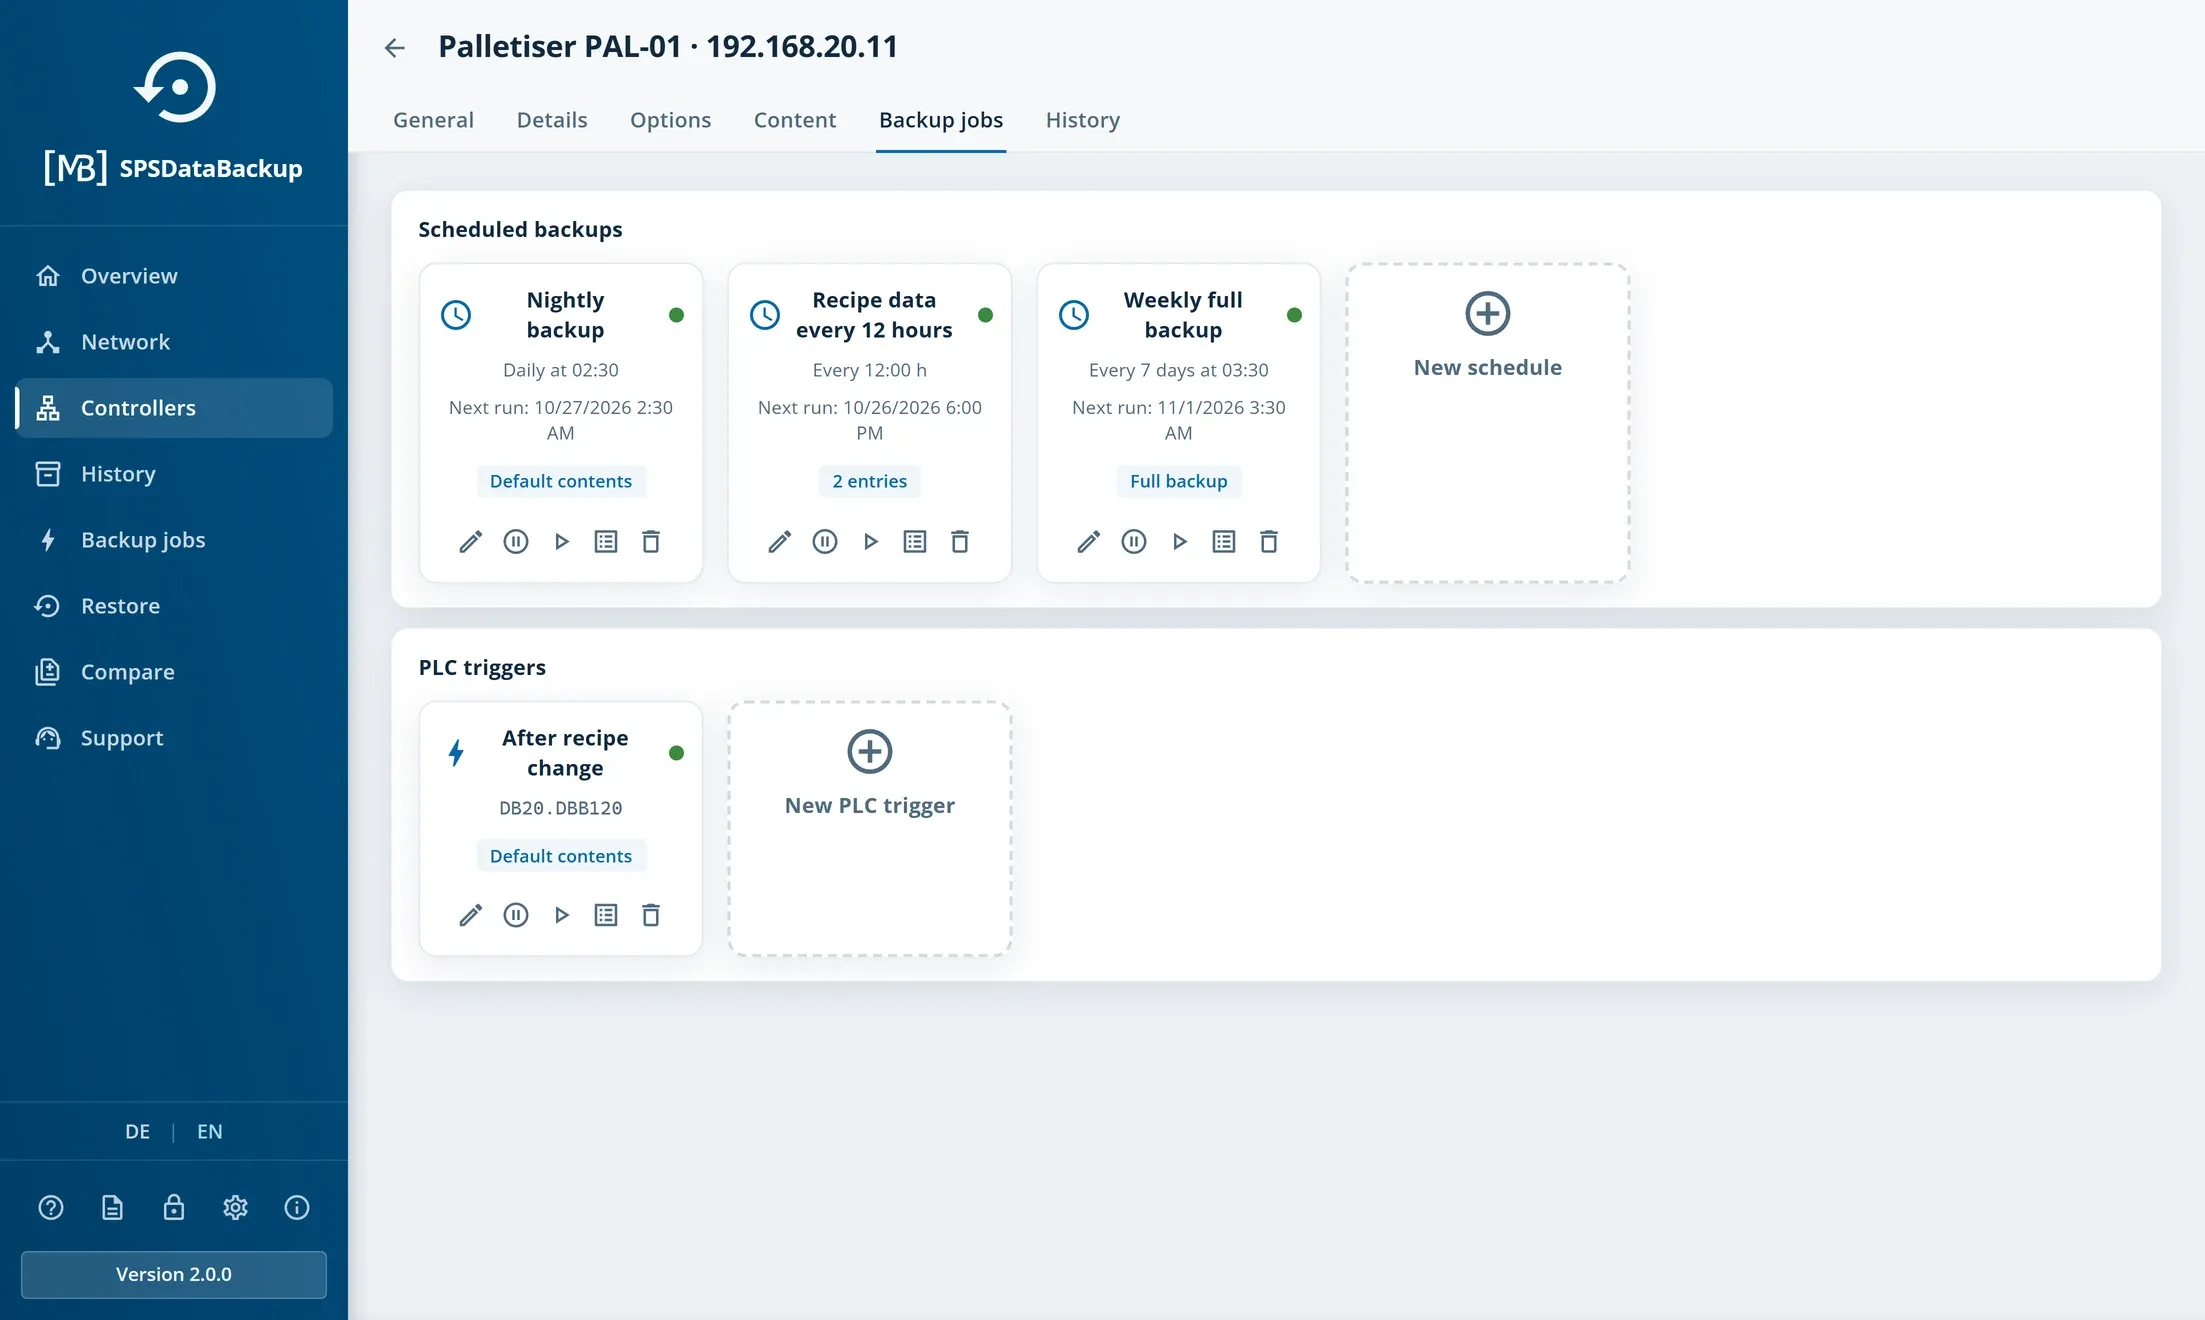Delete the Weekly full backup schedule
2205x1320 pixels.
(1269, 542)
